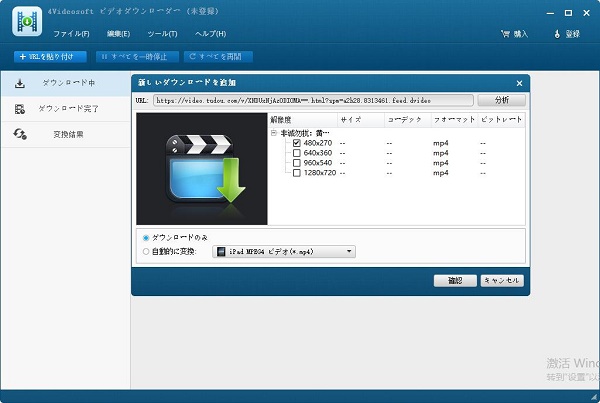The height and width of the screenshot is (403, 600).
Task: Check the 1280x720 resolution checkbox
Action: pyautogui.click(x=297, y=173)
